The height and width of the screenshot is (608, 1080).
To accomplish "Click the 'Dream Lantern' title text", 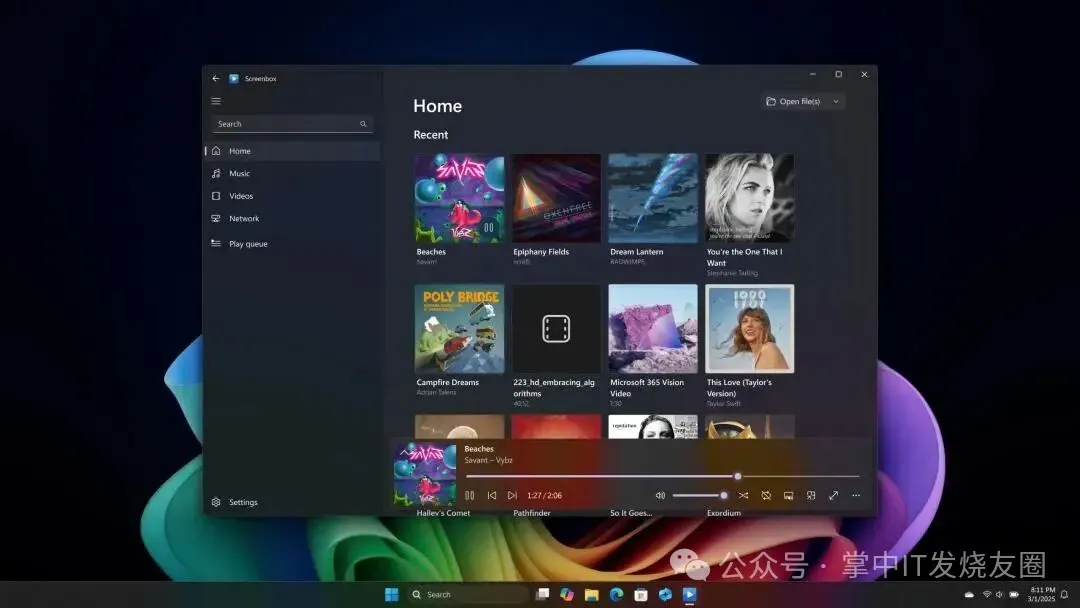I will (636, 252).
